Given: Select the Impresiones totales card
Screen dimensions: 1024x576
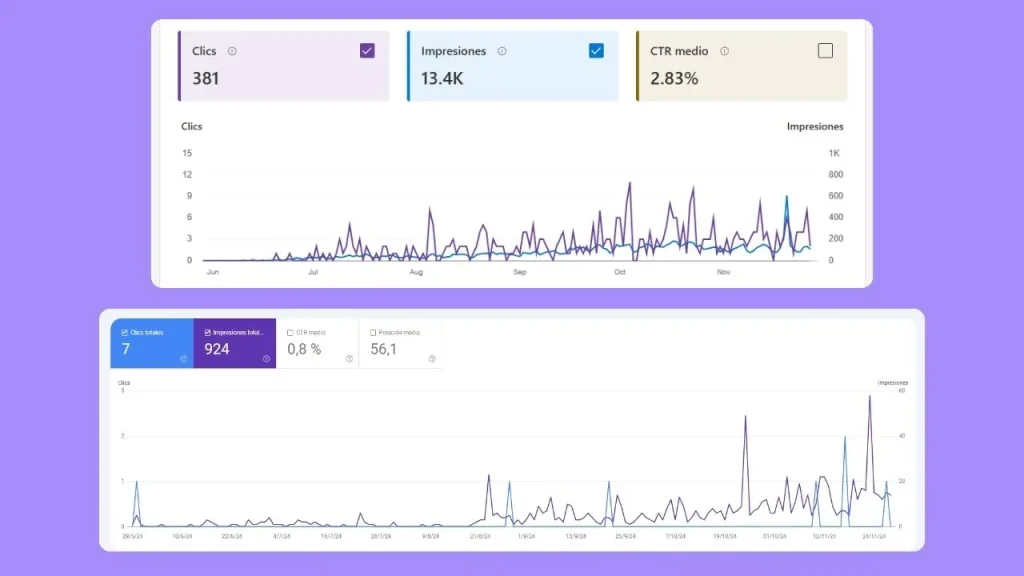Looking at the screenshot, I should coord(235,341).
